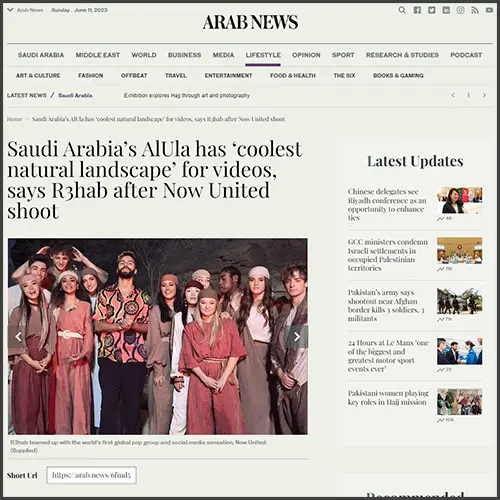Click Pakistan army story thumbnail
This screenshot has height=500, width=500.
[x=460, y=301]
